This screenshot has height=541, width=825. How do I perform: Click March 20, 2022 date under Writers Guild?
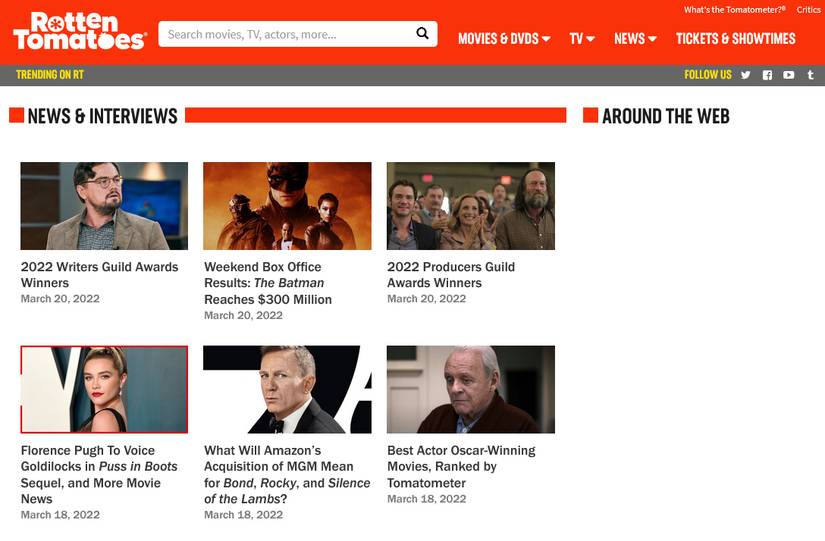pos(60,299)
